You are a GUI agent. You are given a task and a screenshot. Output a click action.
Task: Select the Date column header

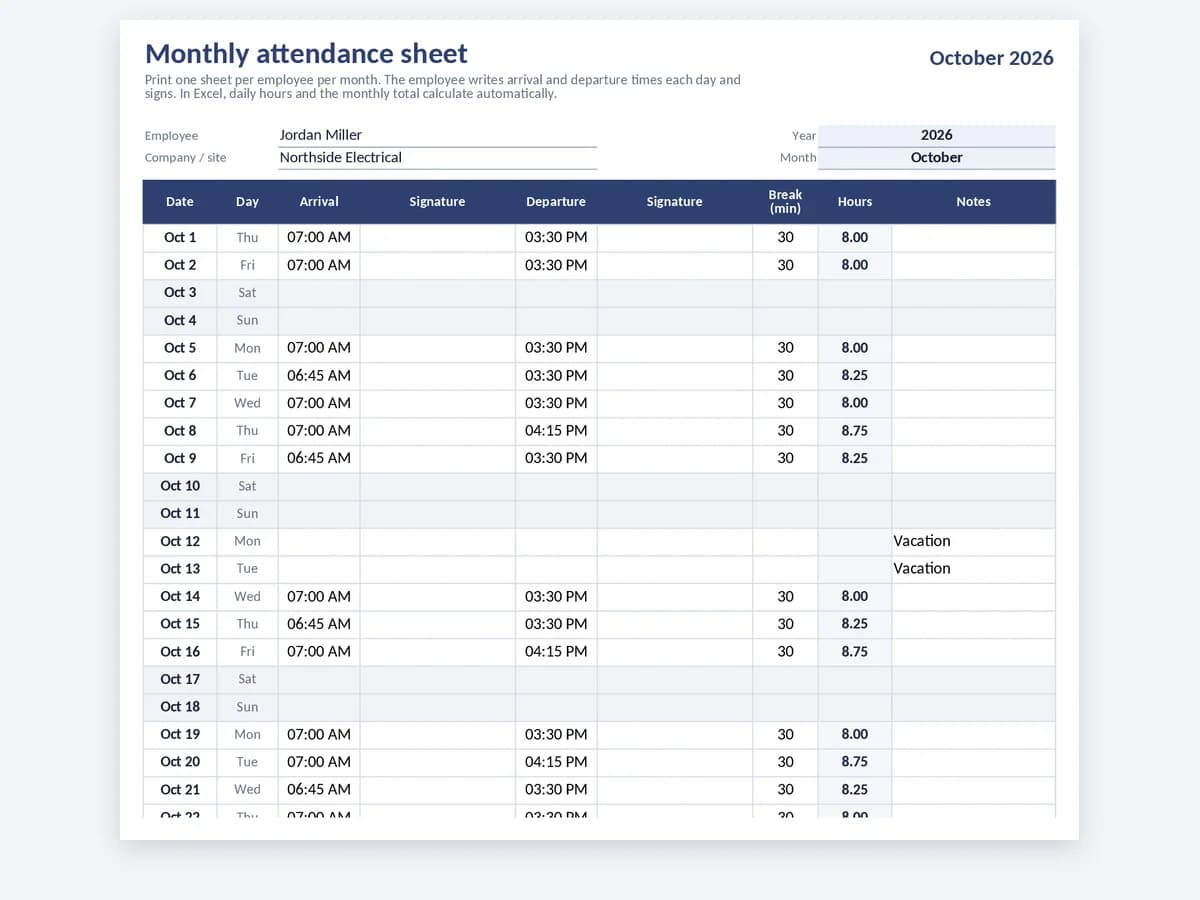pyautogui.click(x=180, y=202)
